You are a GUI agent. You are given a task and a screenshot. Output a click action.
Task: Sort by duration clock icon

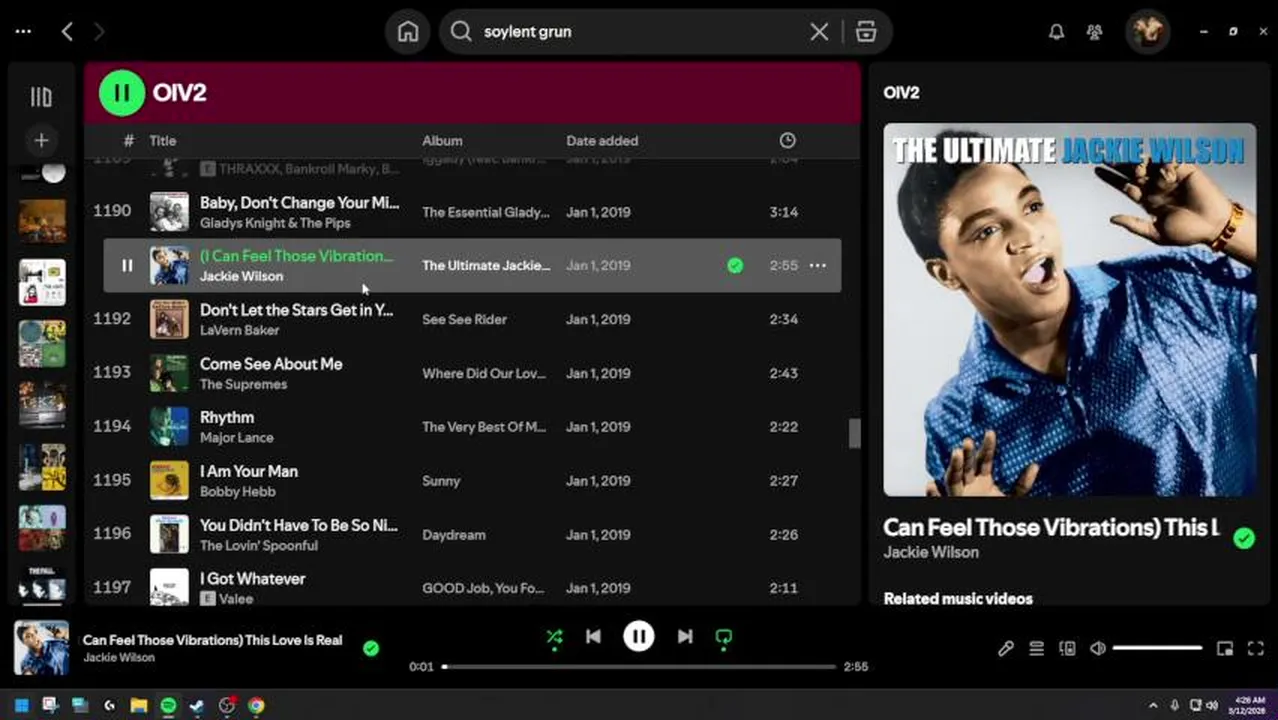pyautogui.click(x=788, y=141)
